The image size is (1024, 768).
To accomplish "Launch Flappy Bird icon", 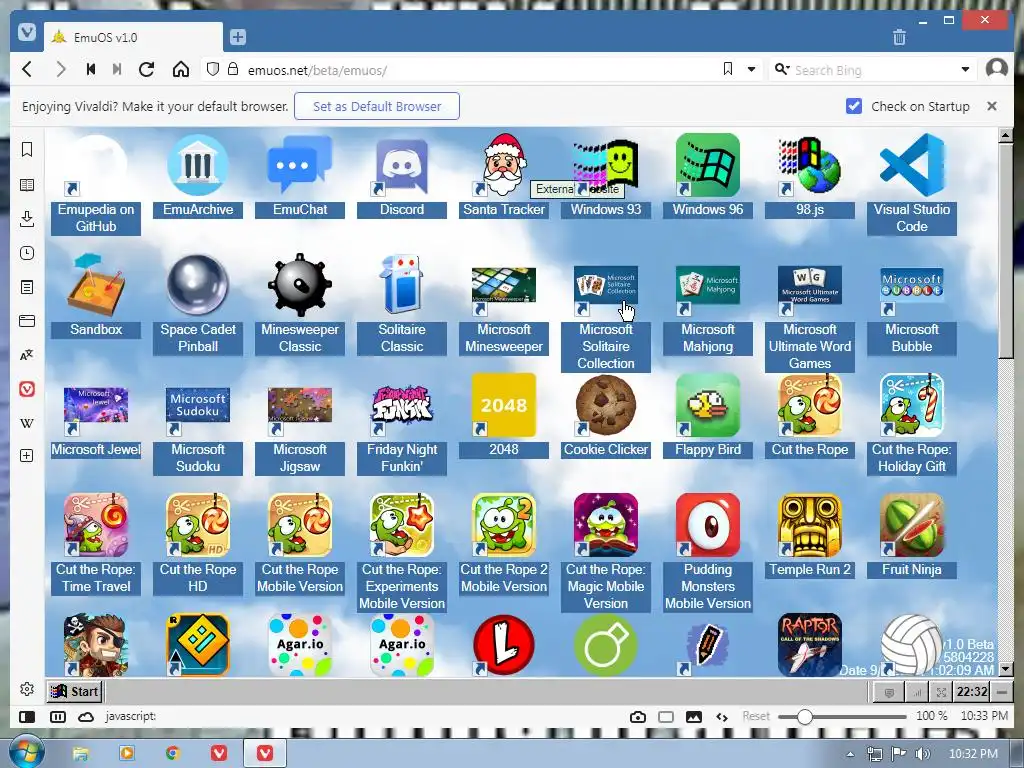I will click(708, 406).
